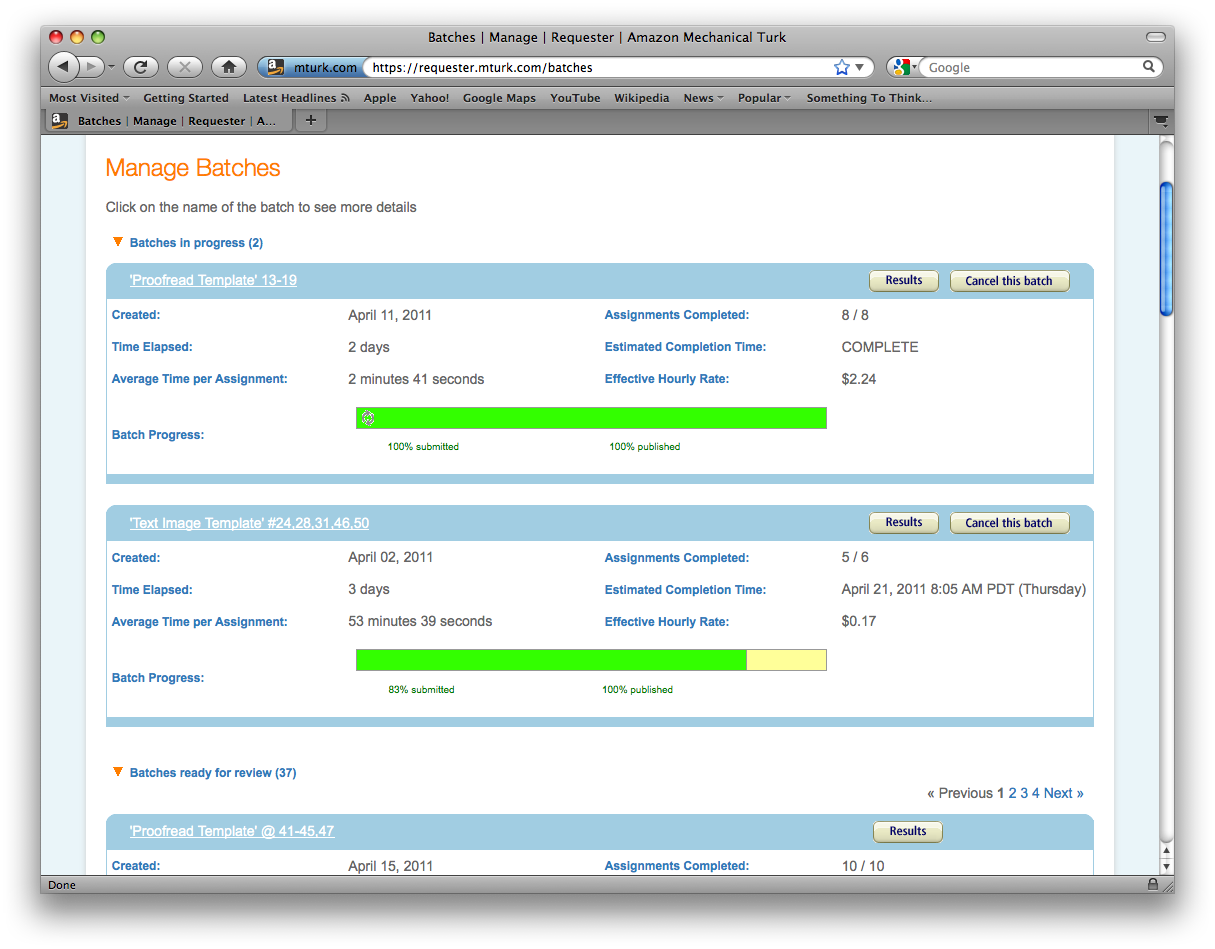Open the Most Visited bookmarks dropdown
This screenshot has width=1215, height=949.
click(89, 98)
